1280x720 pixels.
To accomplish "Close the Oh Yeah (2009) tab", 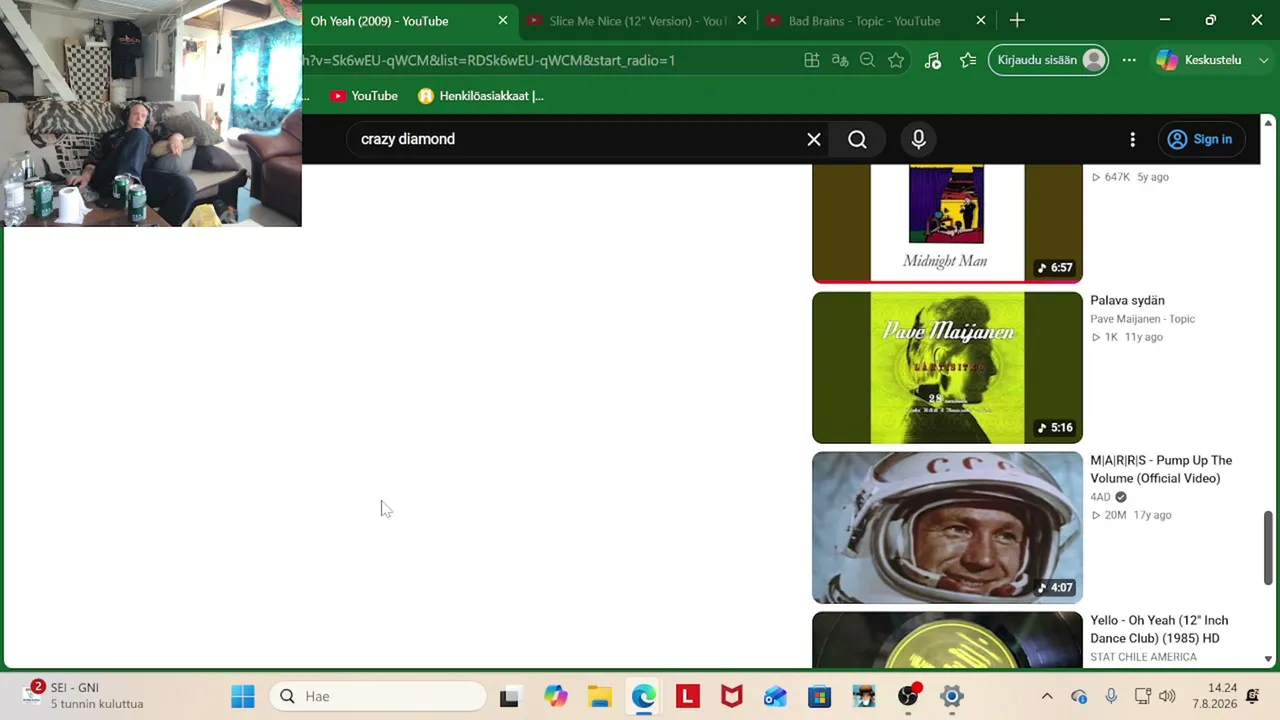I will (503, 20).
